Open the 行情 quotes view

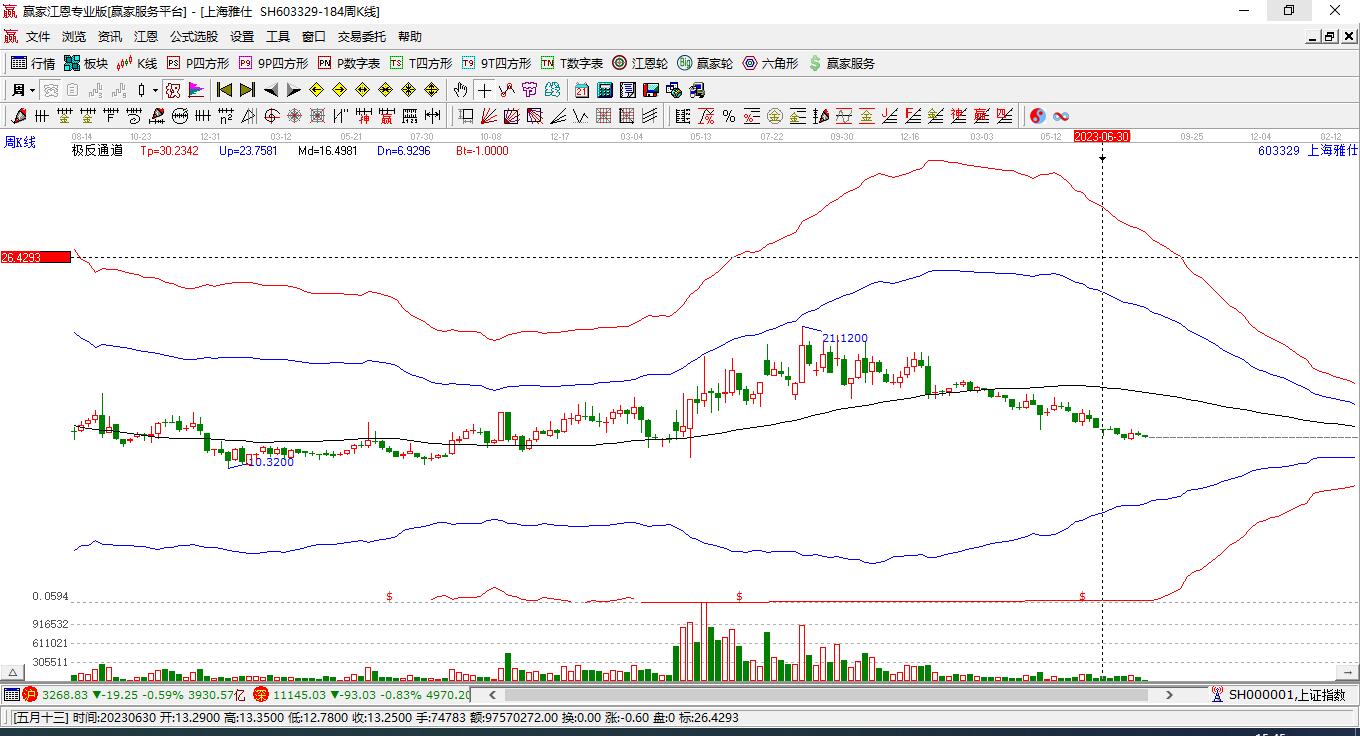pyautogui.click(x=33, y=63)
